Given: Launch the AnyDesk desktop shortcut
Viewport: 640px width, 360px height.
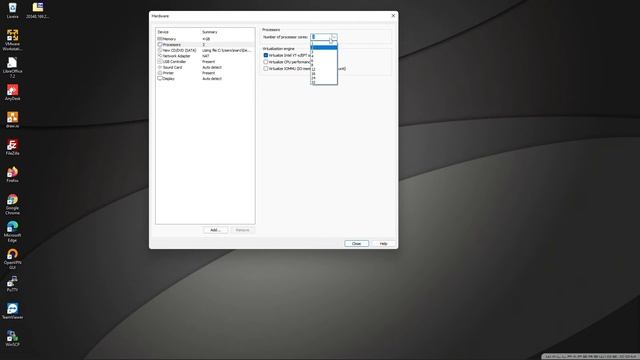Looking at the screenshot, I should click(x=12, y=92).
